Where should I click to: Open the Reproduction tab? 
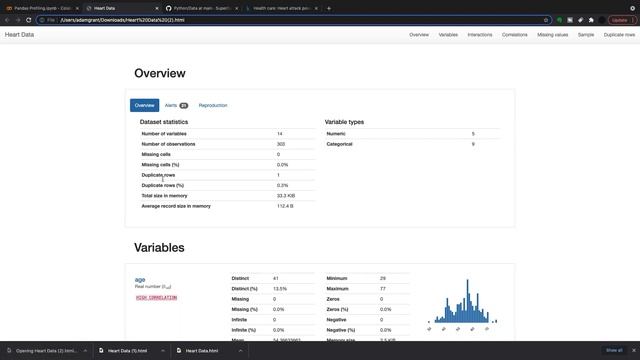[x=213, y=105]
